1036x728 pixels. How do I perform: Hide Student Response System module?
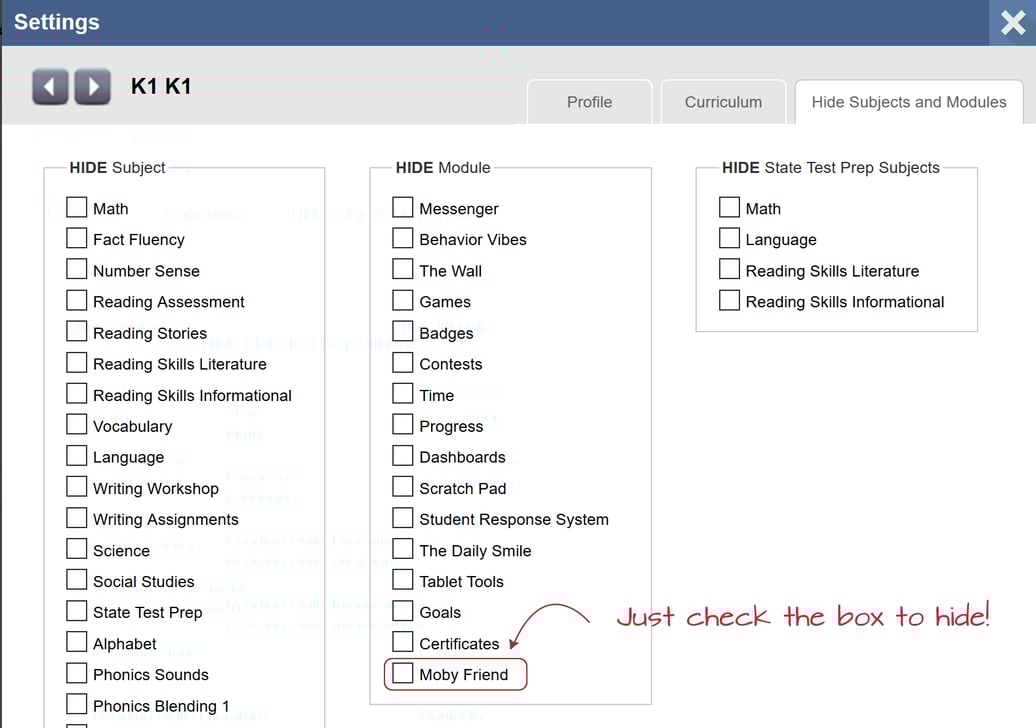(x=403, y=518)
